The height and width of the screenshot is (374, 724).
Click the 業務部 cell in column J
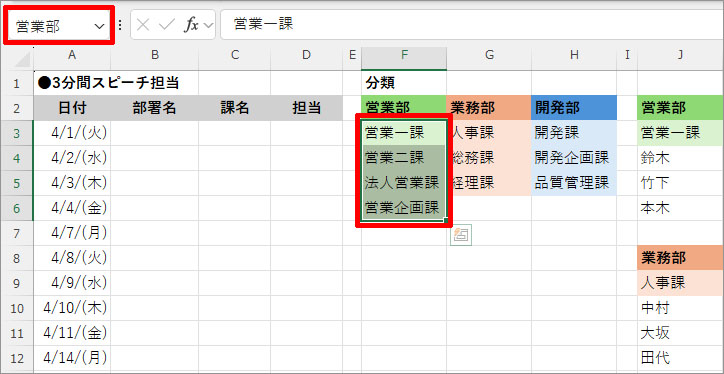681,258
